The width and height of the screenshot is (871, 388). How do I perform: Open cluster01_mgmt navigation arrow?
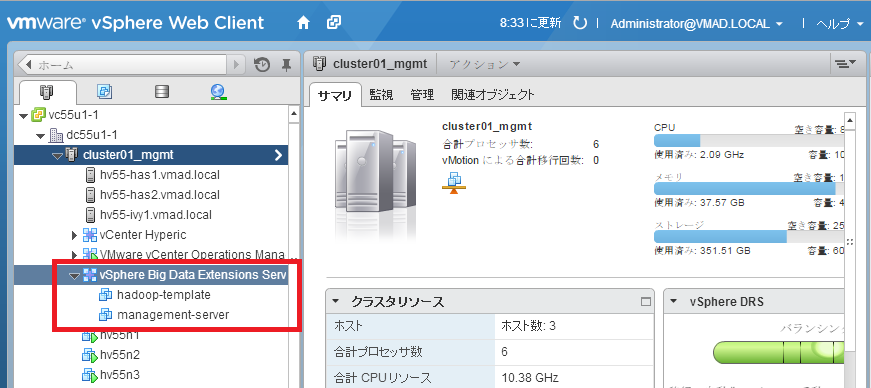pyautogui.click(x=279, y=156)
